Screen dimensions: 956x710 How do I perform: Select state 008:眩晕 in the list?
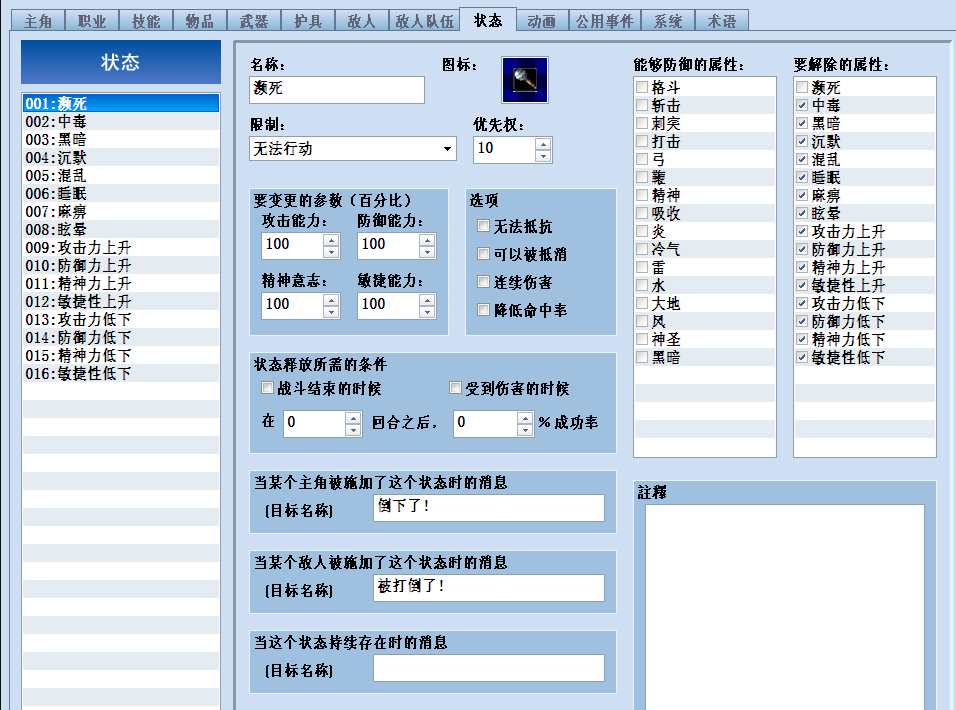pos(121,229)
